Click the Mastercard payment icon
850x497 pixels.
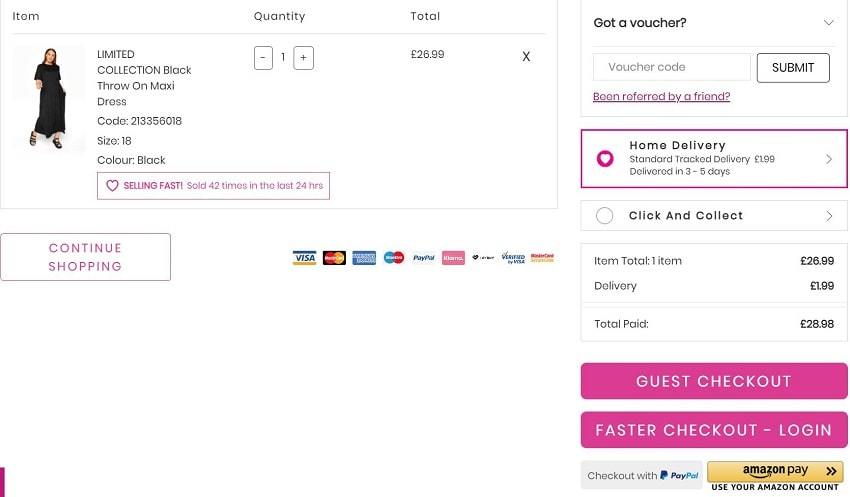pos(334,258)
